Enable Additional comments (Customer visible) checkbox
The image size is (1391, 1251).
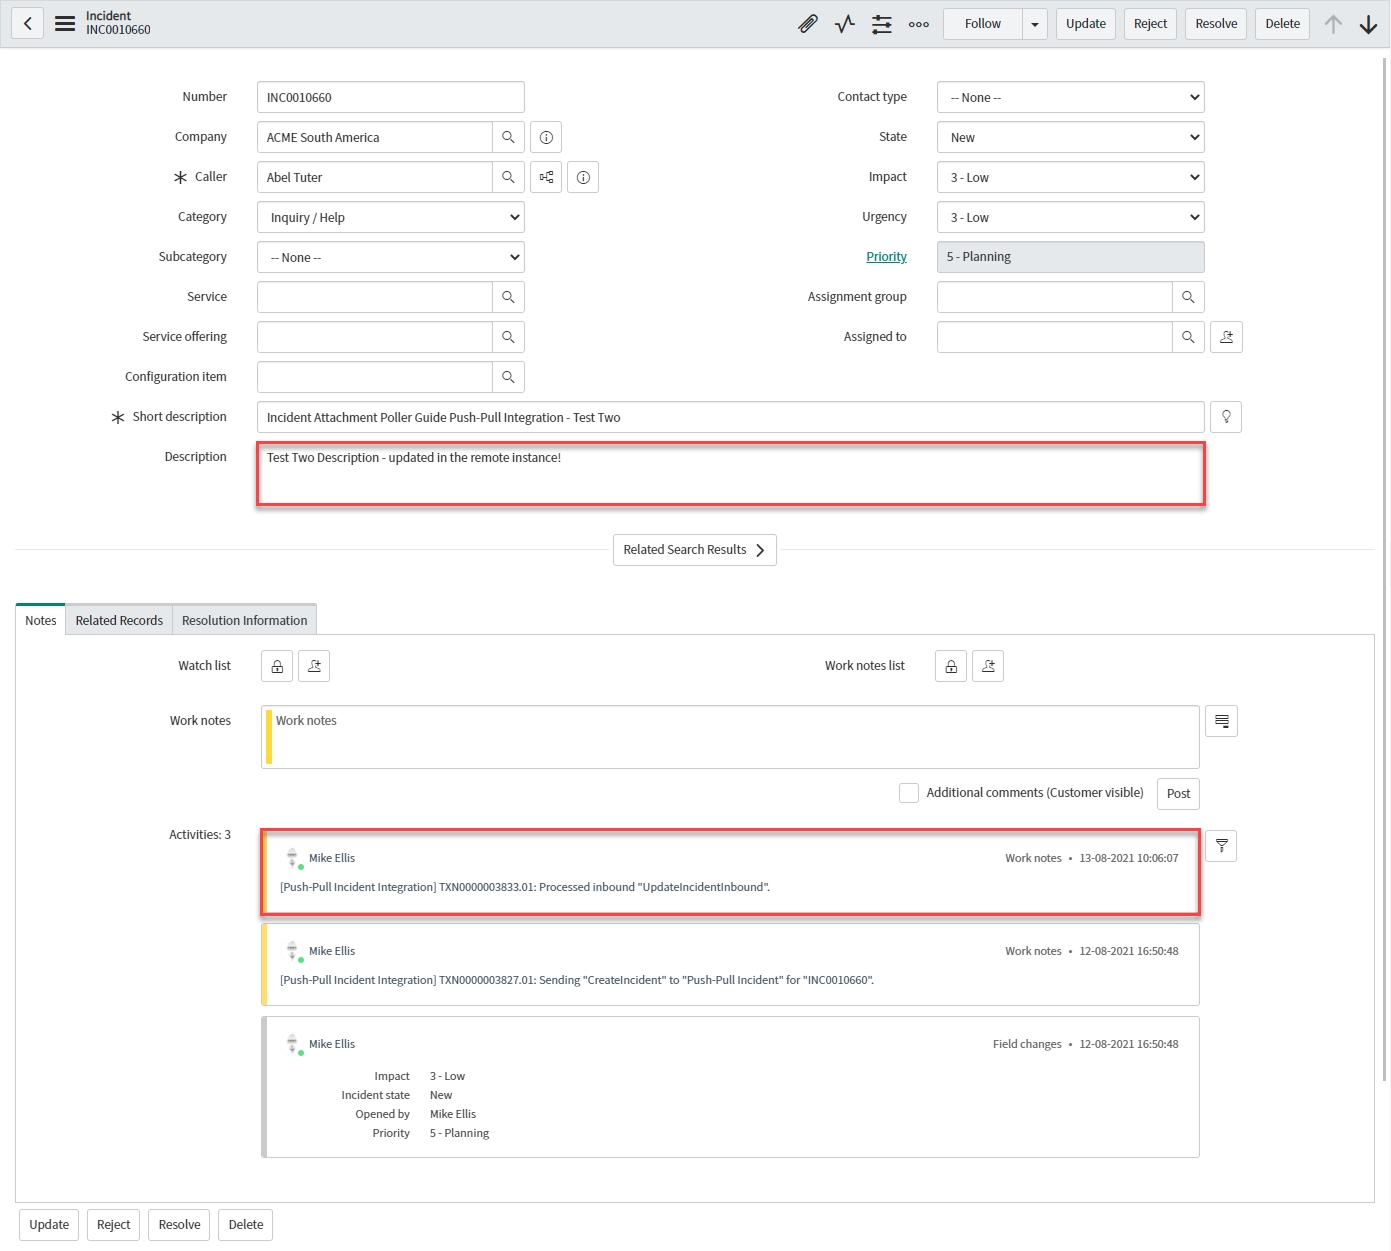(909, 793)
